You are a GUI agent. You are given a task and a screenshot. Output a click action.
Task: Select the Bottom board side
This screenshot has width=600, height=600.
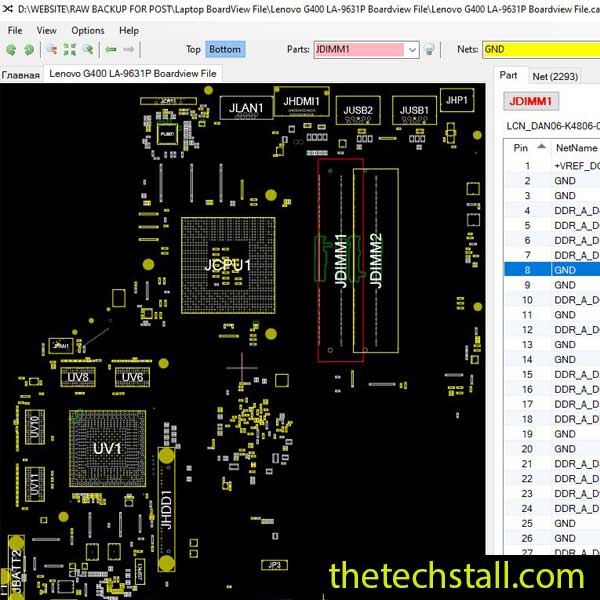tap(225, 49)
